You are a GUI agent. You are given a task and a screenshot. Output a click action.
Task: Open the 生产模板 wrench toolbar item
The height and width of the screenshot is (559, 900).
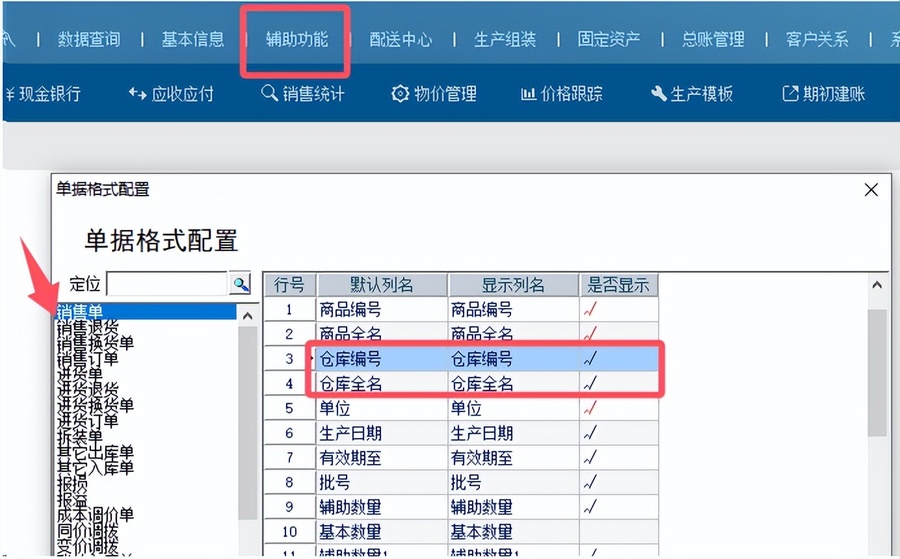pyautogui.click(x=692, y=94)
